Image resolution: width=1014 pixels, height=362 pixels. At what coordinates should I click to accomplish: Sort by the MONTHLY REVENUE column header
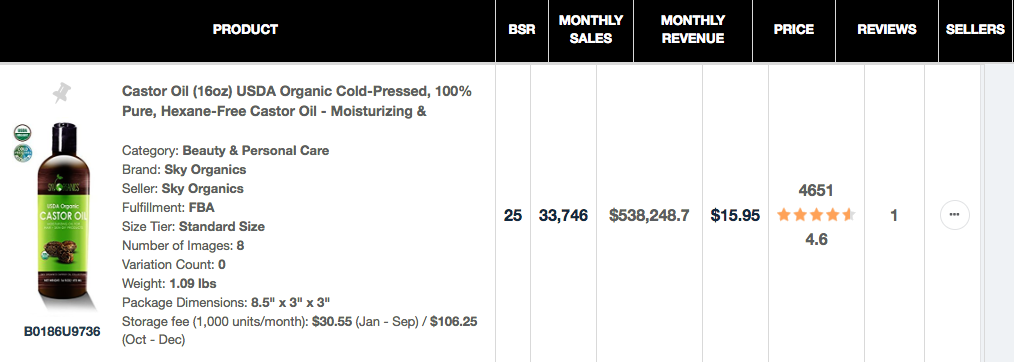693,29
